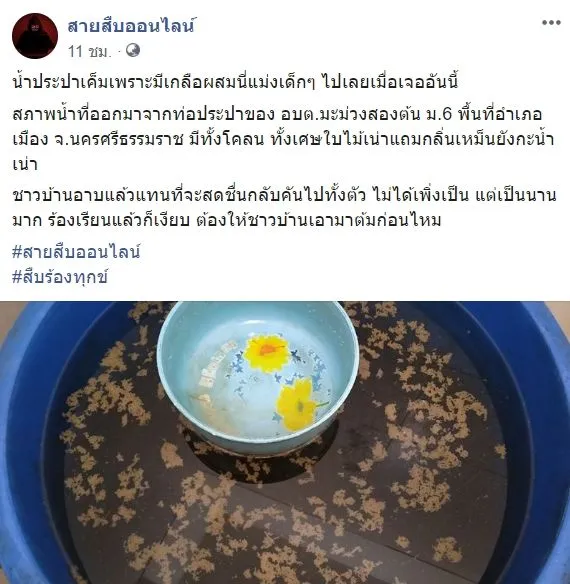Click the globe public-privacy icon
Image resolution: width=570 pixels, height=584 pixels.
(x=133, y=50)
